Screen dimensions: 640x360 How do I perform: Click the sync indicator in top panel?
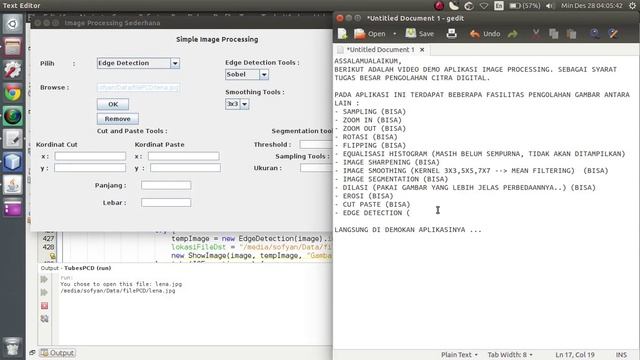[x=469, y=6]
